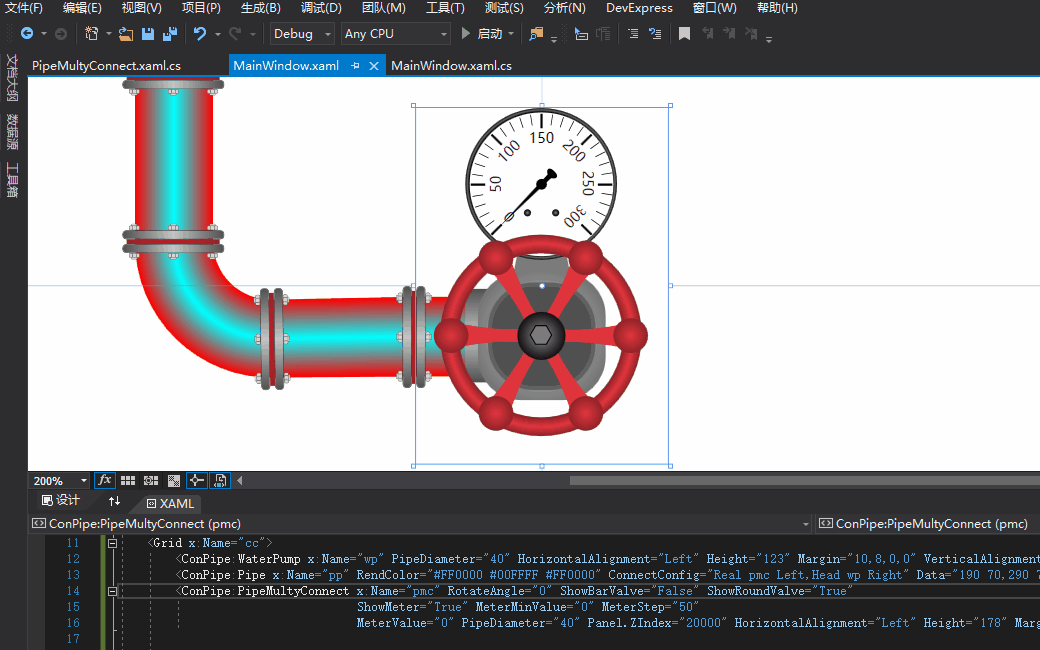This screenshot has width=1040, height=650.
Task: Open the 视图(V) menu
Action: [141, 8]
